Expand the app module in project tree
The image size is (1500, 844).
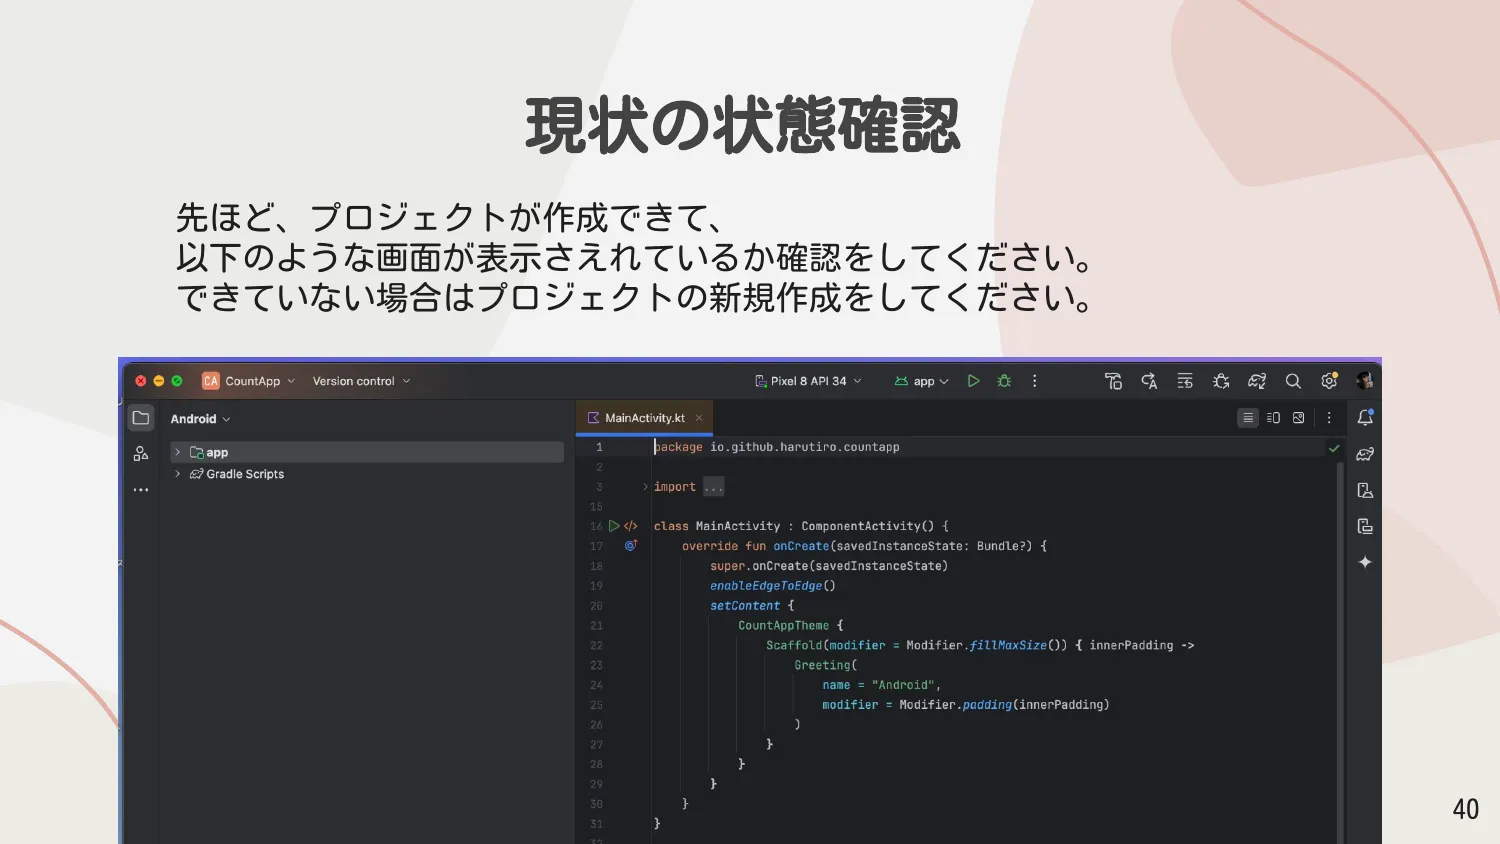click(x=178, y=453)
